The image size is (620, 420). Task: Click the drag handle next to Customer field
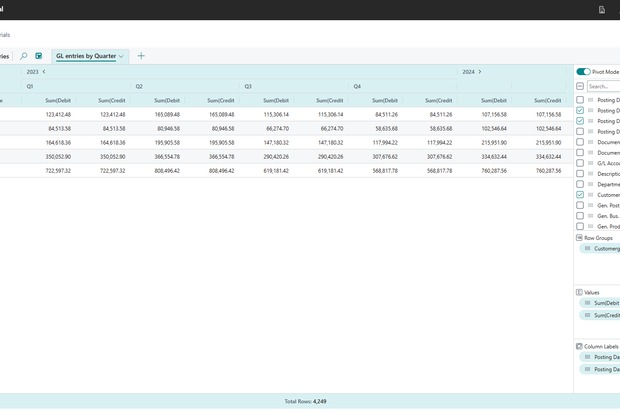coord(590,195)
